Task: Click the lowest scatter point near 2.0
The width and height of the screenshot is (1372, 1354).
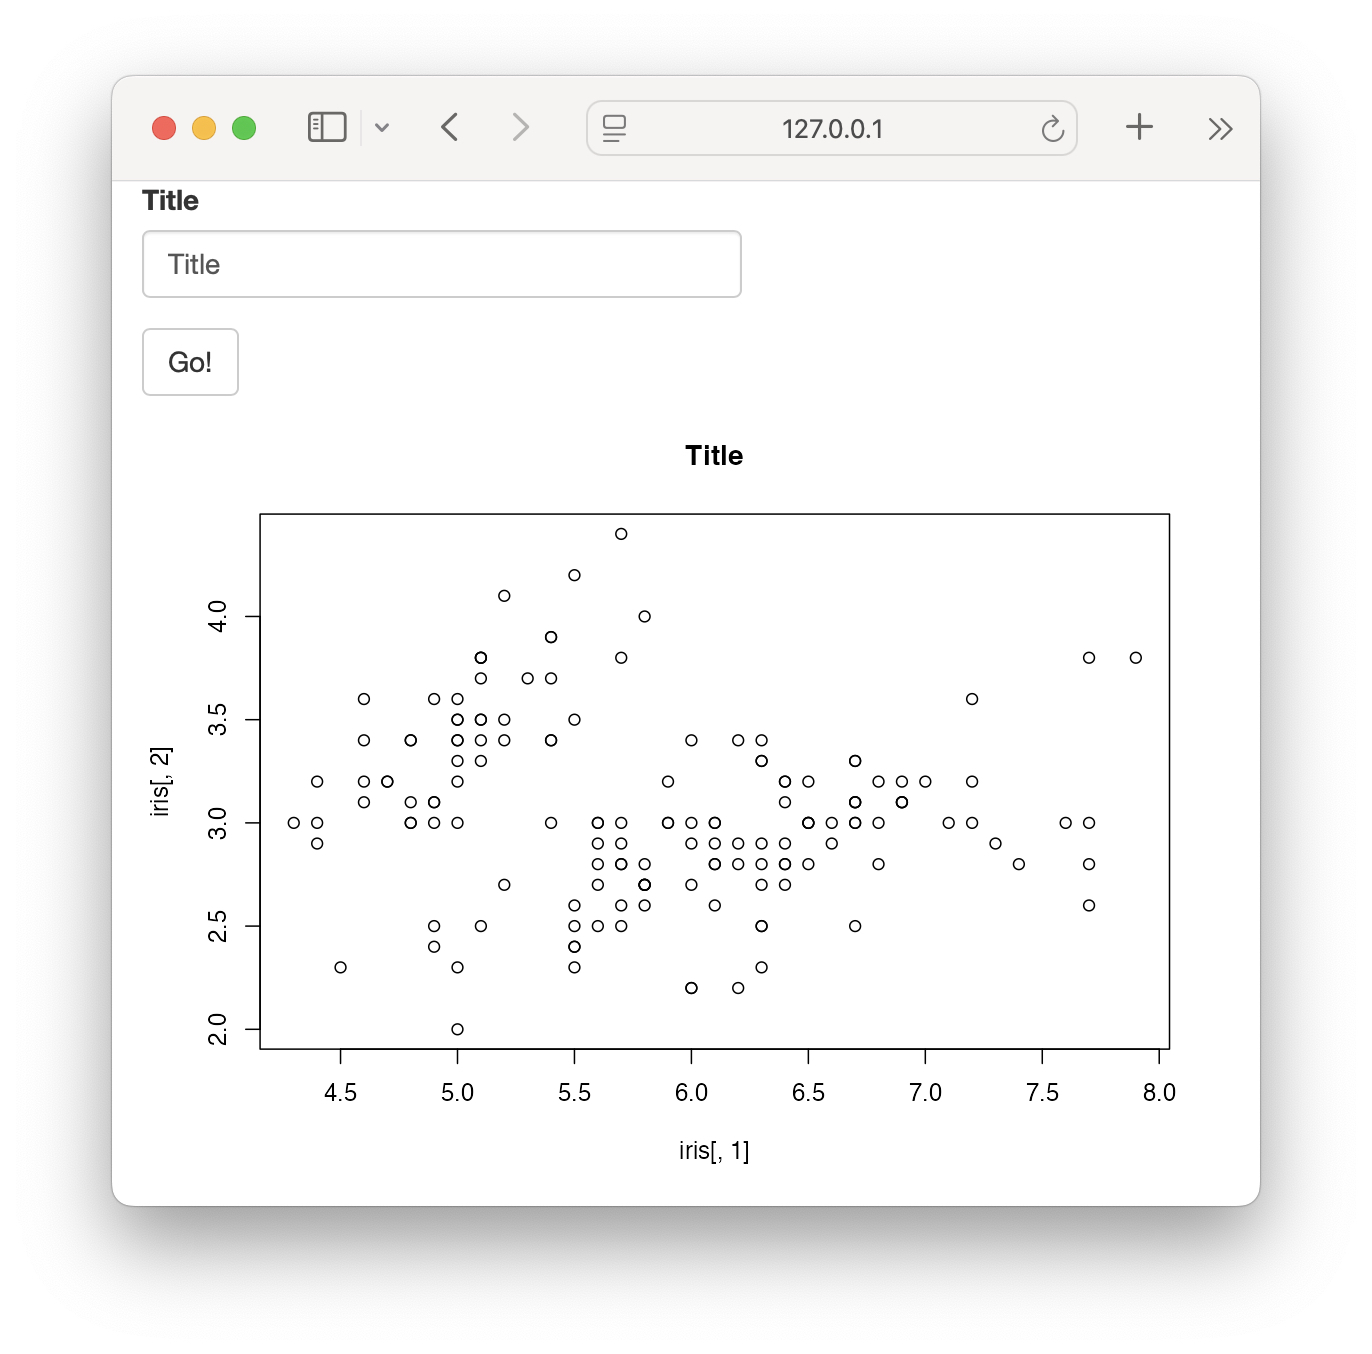Action: [x=457, y=1029]
